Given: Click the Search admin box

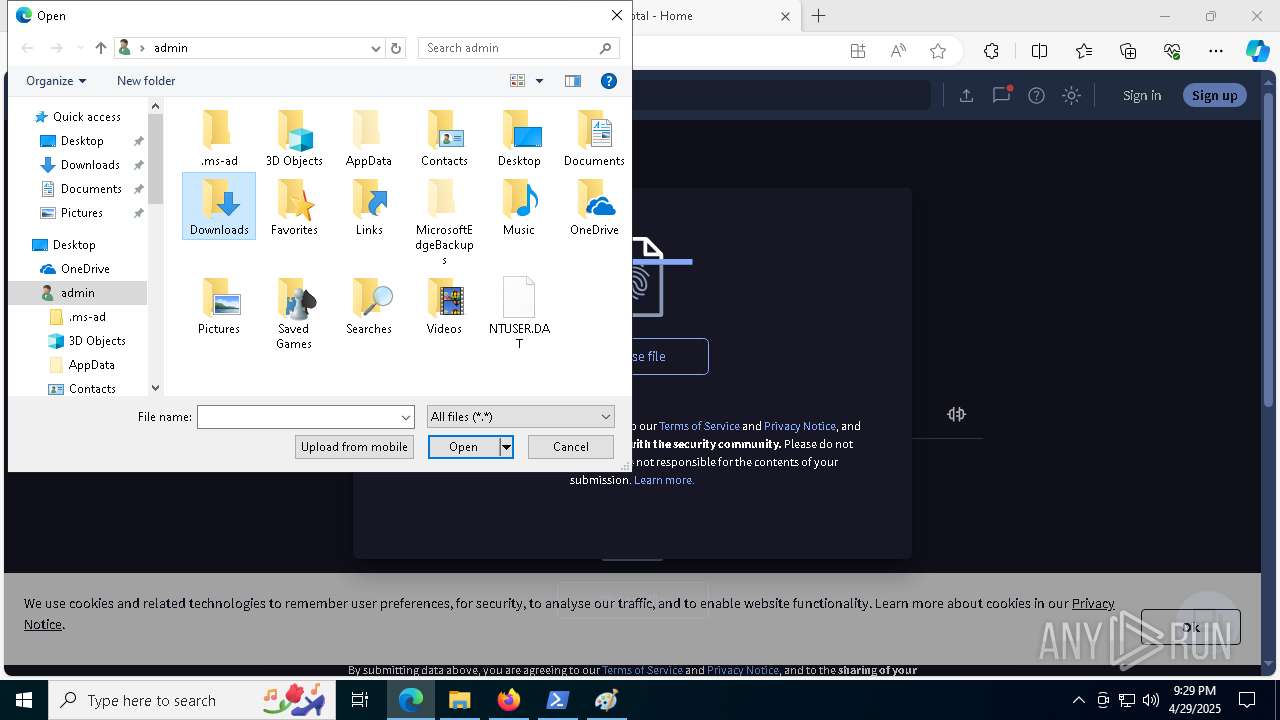Looking at the screenshot, I should coord(518,48).
